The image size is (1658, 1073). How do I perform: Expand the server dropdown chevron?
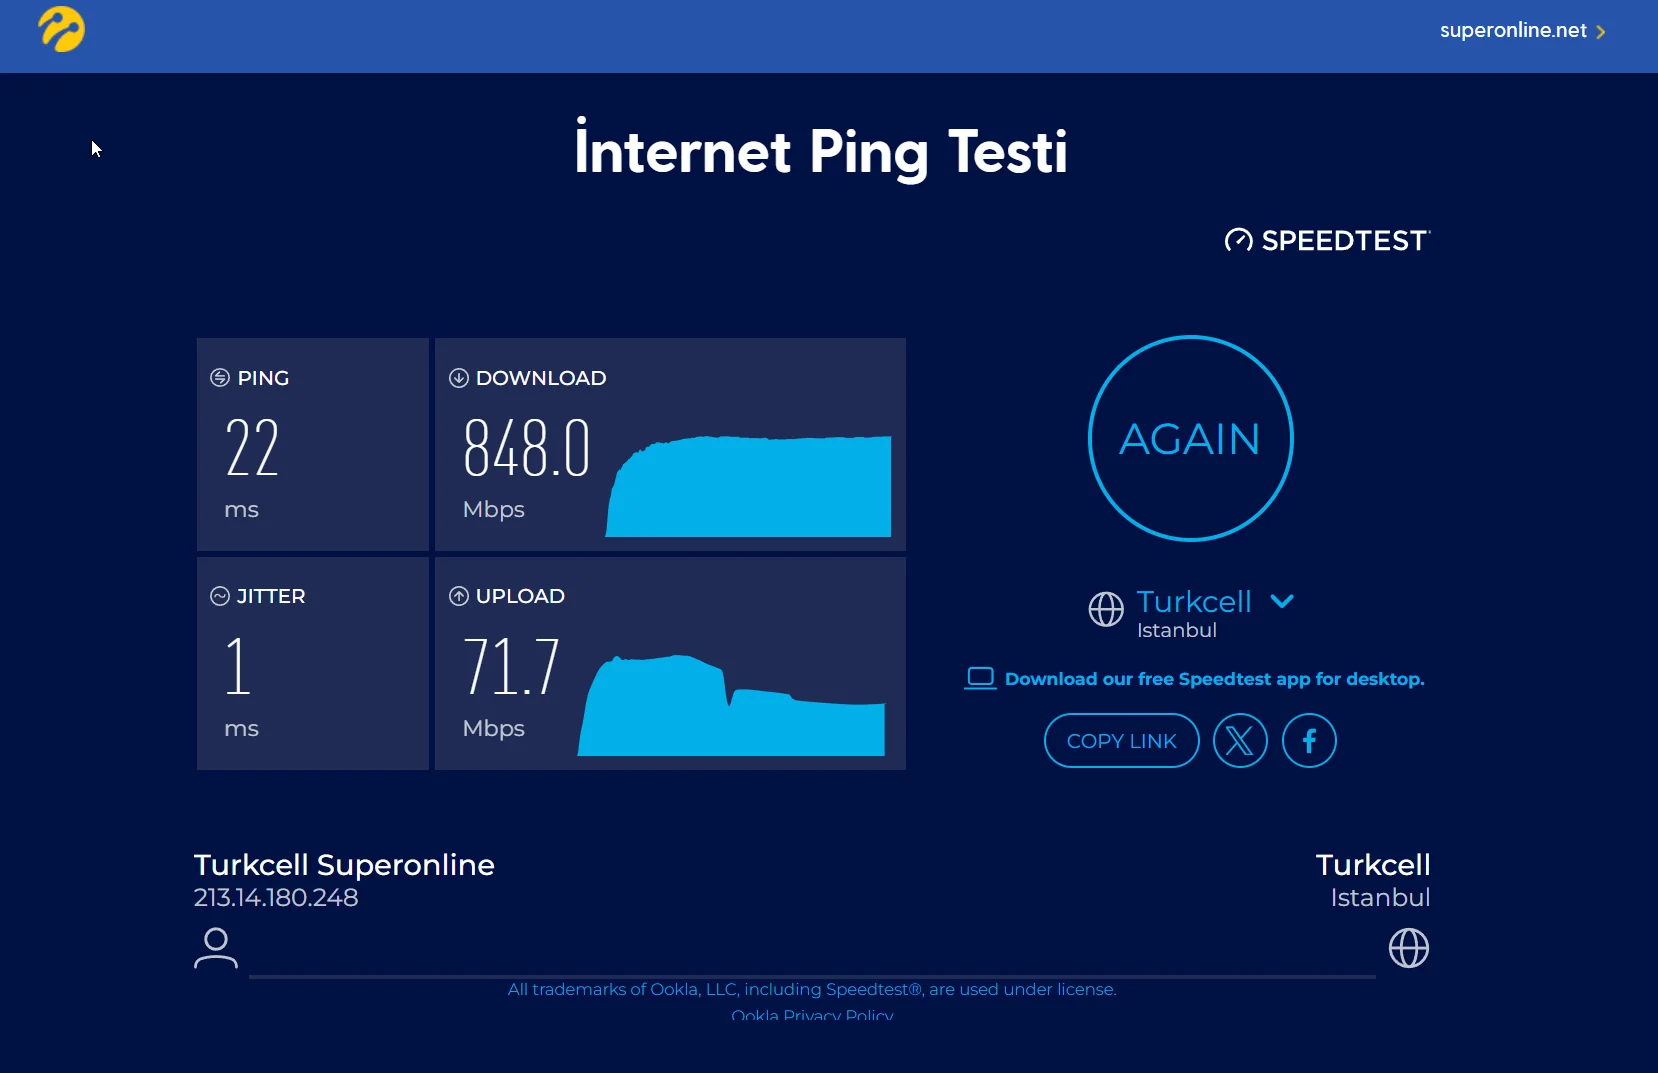tap(1282, 601)
